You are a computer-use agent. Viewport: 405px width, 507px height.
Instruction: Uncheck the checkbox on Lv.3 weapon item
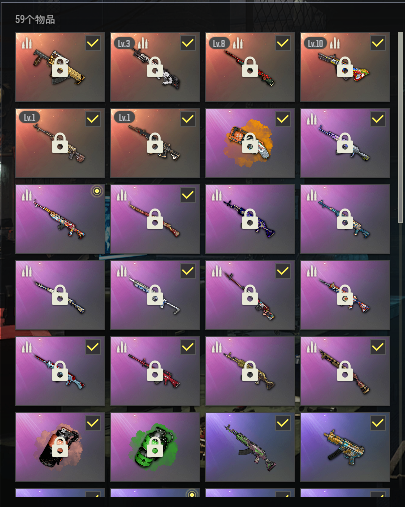[x=188, y=43]
